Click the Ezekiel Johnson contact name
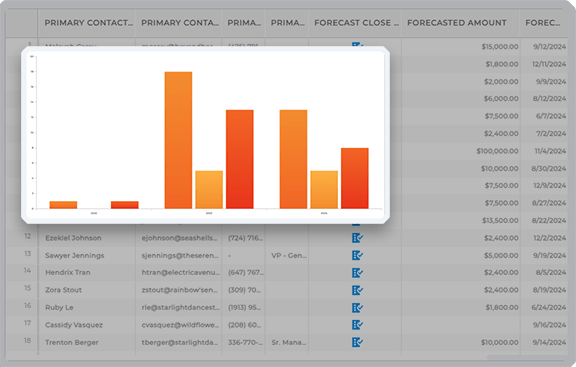The image size is (576, 367). click(73, 238)
